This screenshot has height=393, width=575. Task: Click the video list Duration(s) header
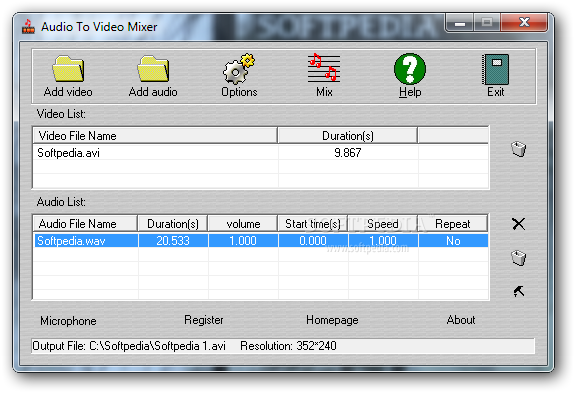pos(348,136)
